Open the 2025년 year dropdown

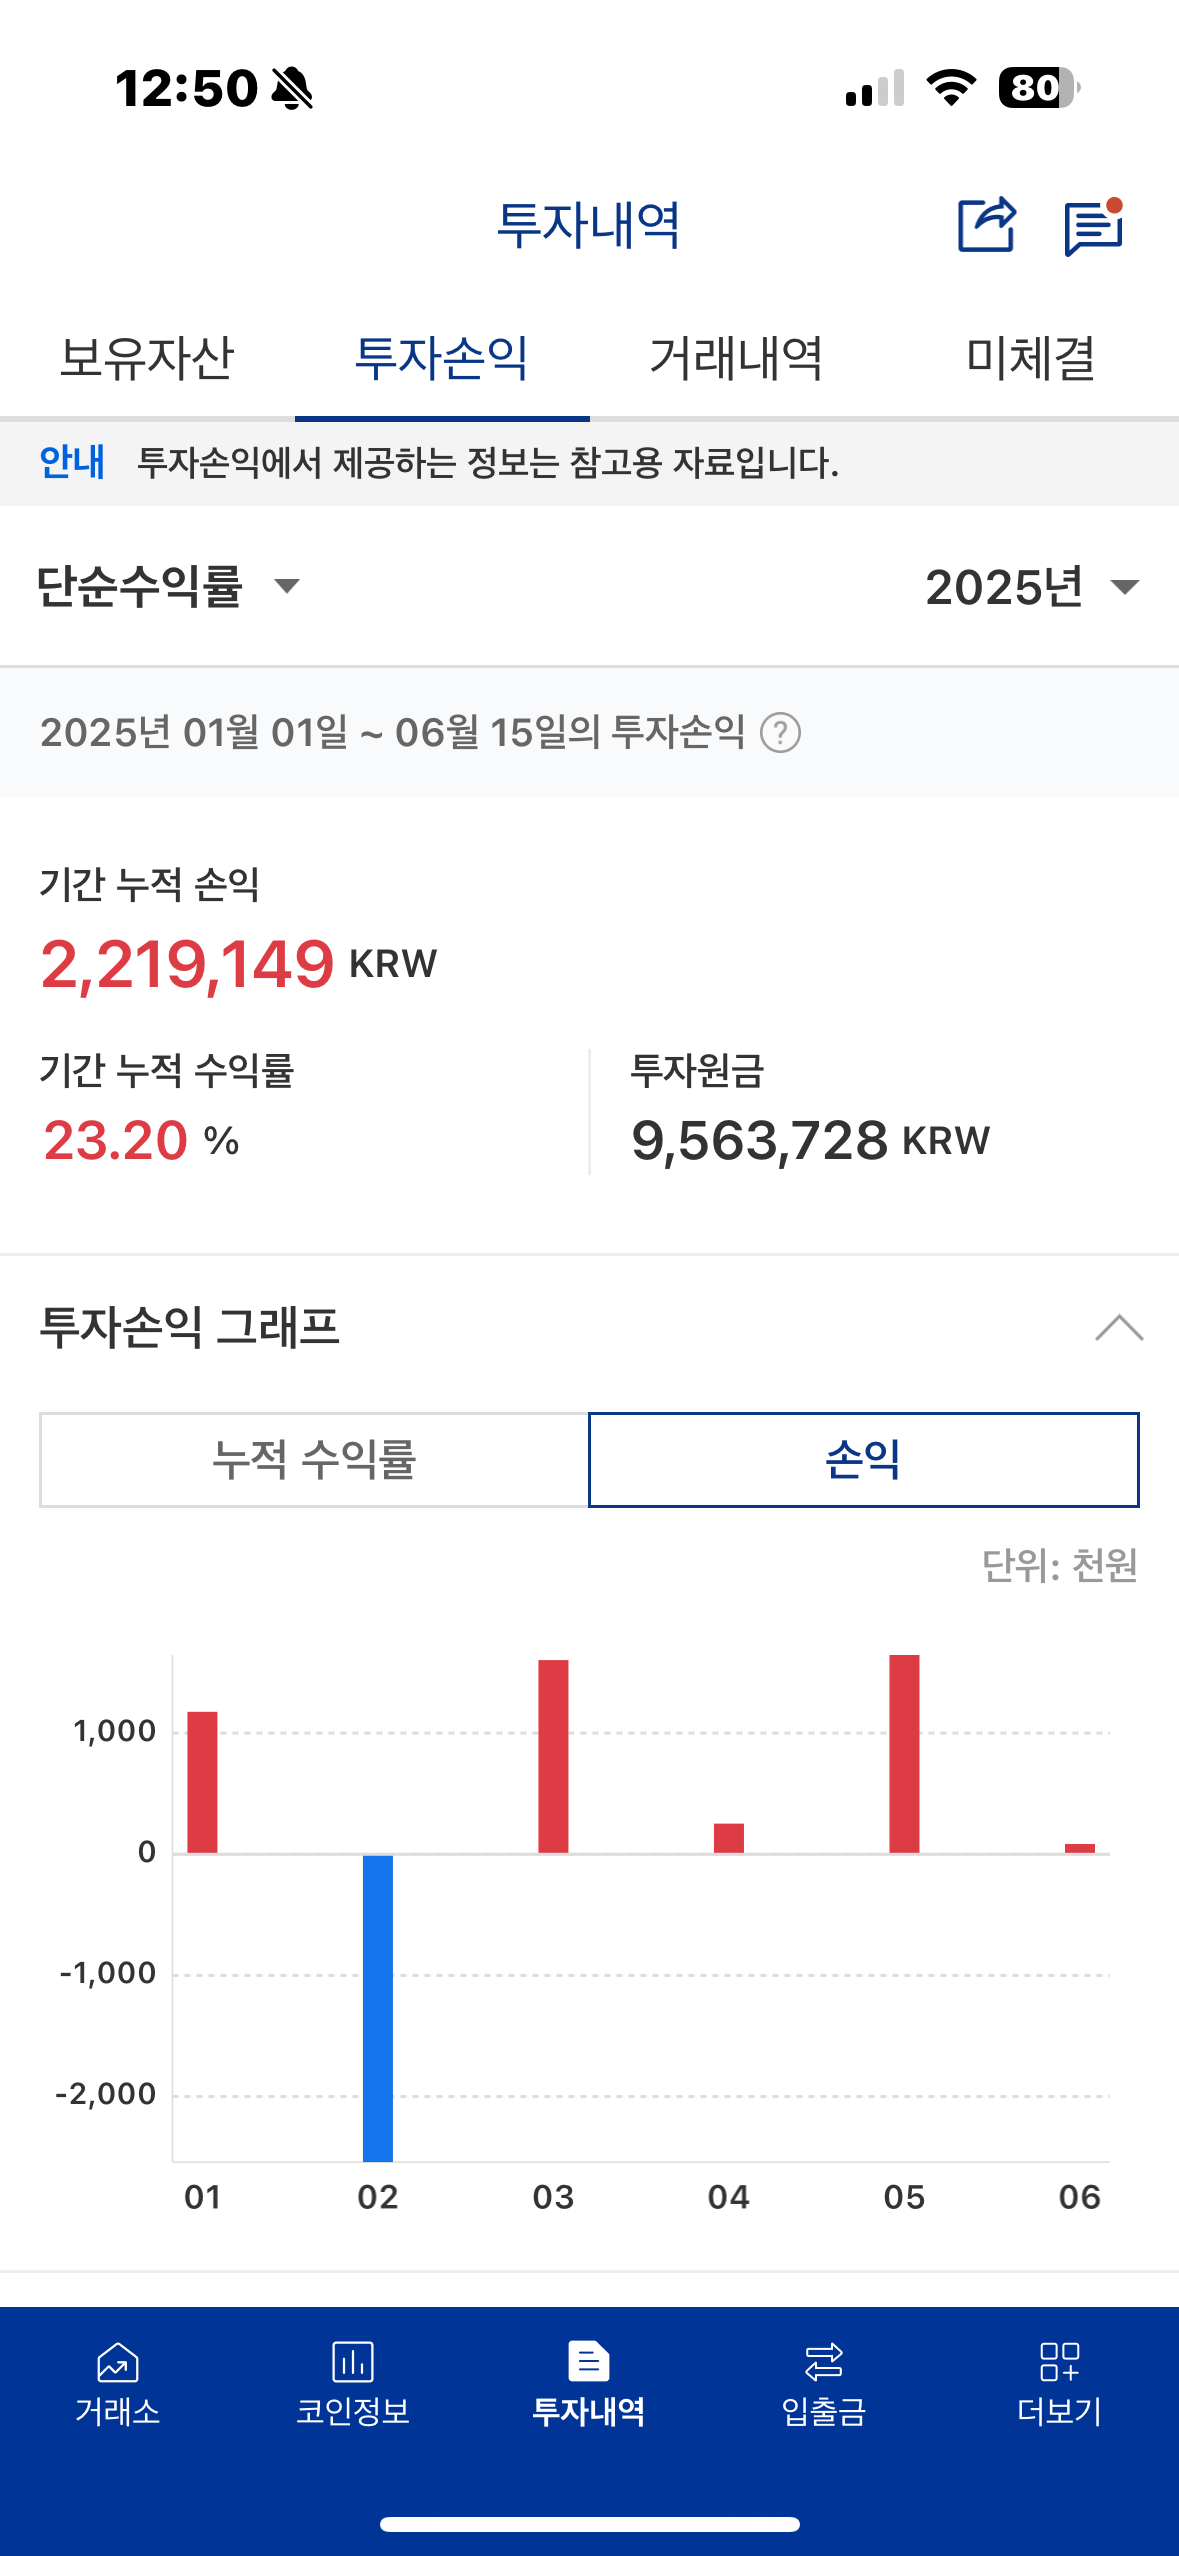click(x=1032, y=586)
